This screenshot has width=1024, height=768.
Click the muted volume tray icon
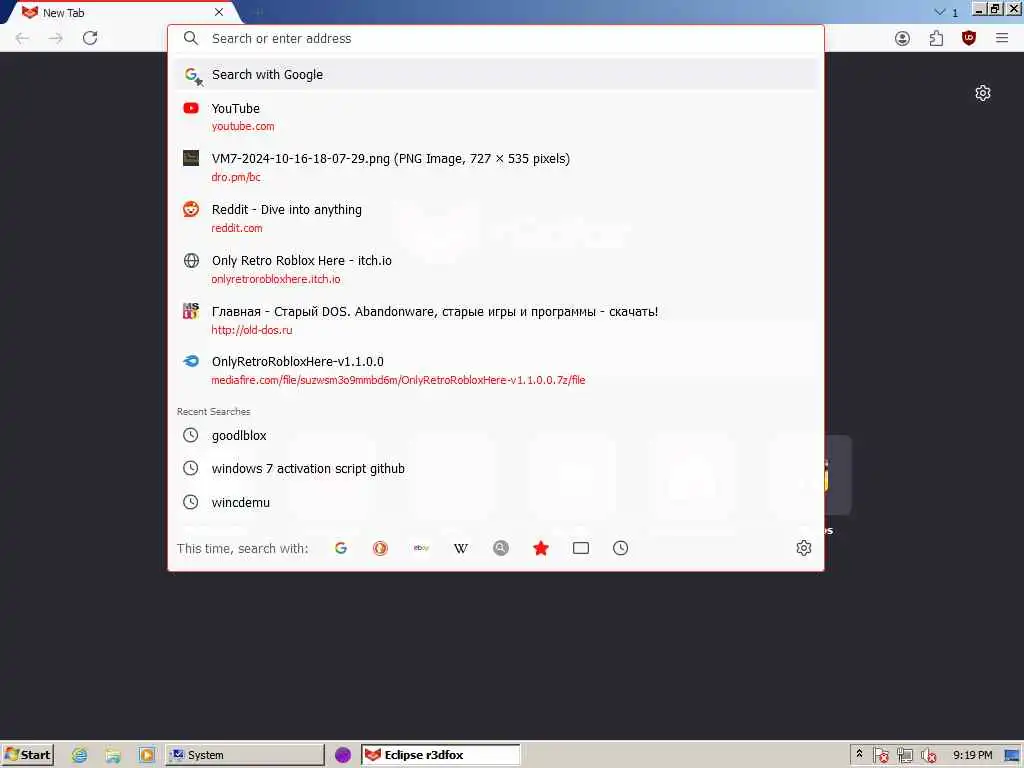tap(928, 755)
